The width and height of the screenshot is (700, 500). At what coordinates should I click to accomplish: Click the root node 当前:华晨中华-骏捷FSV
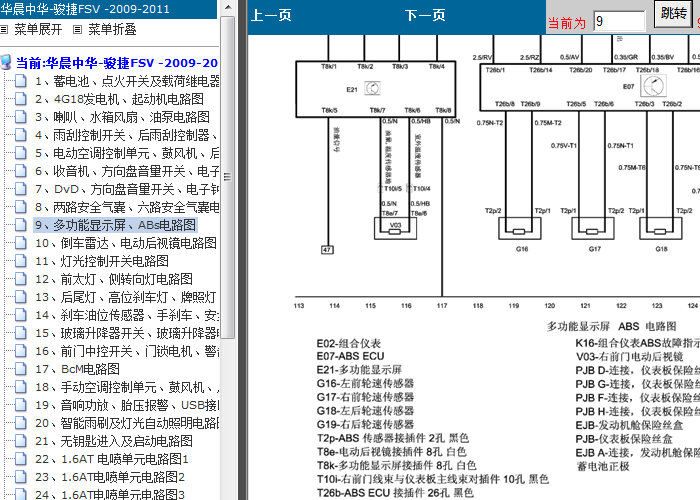pyautogui.click(x=117, y=63)
